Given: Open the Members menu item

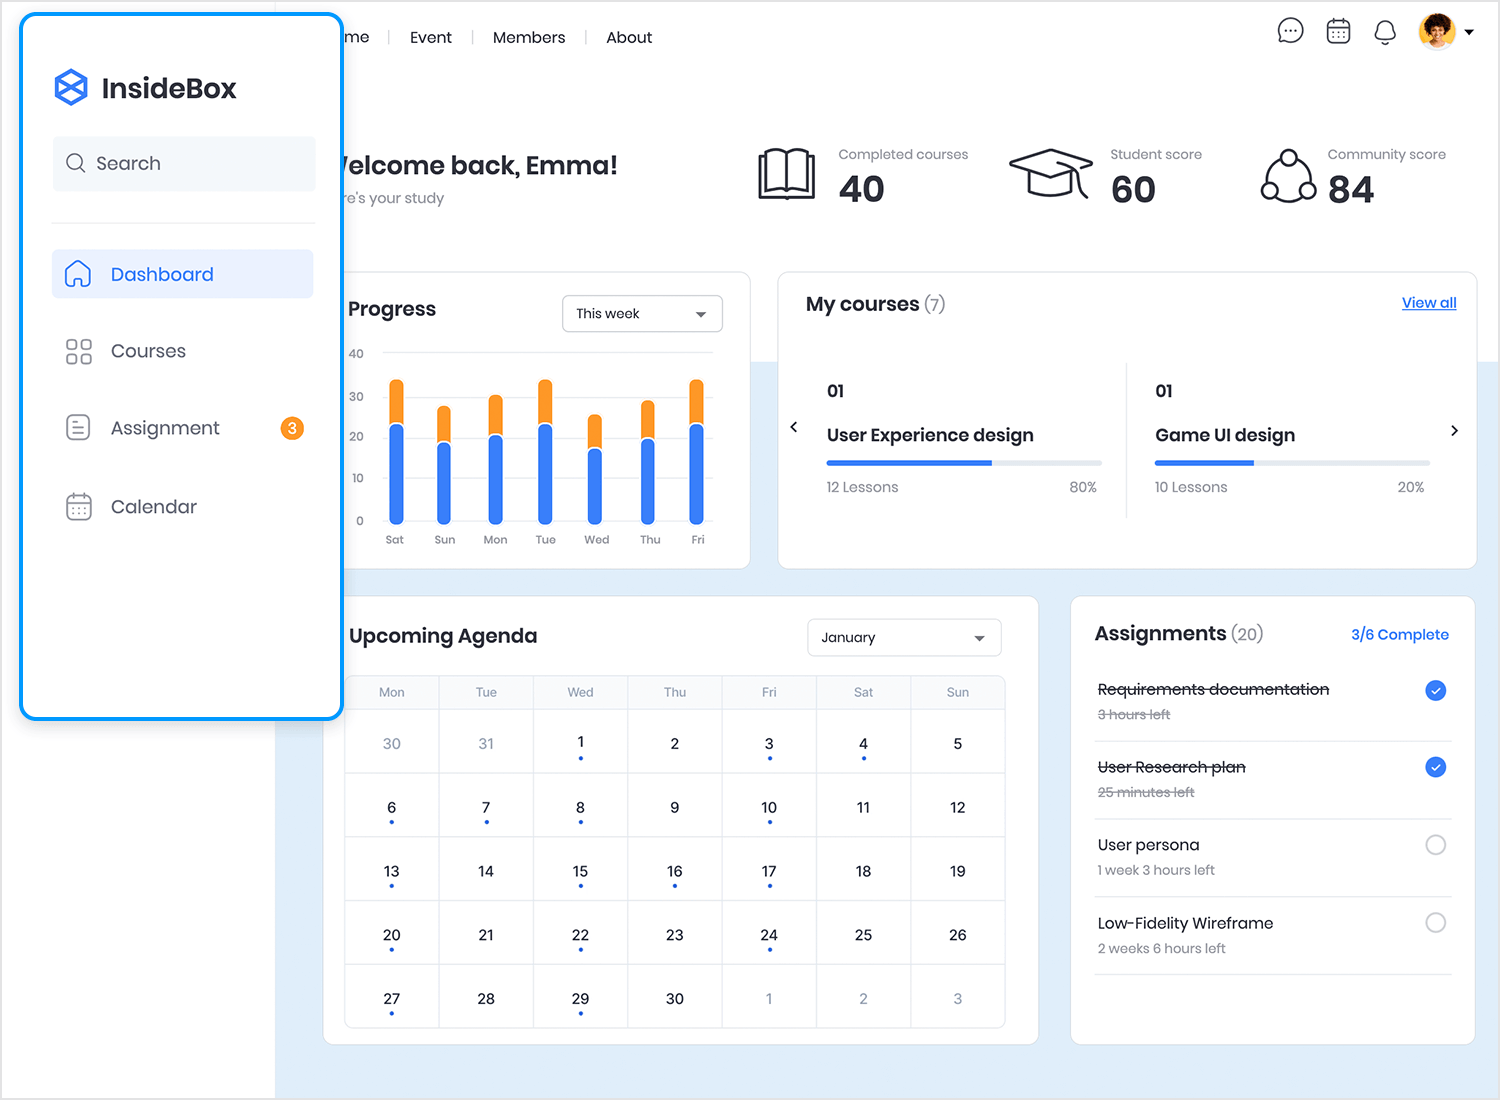Looking at the screenshot, I should [529, 37].
